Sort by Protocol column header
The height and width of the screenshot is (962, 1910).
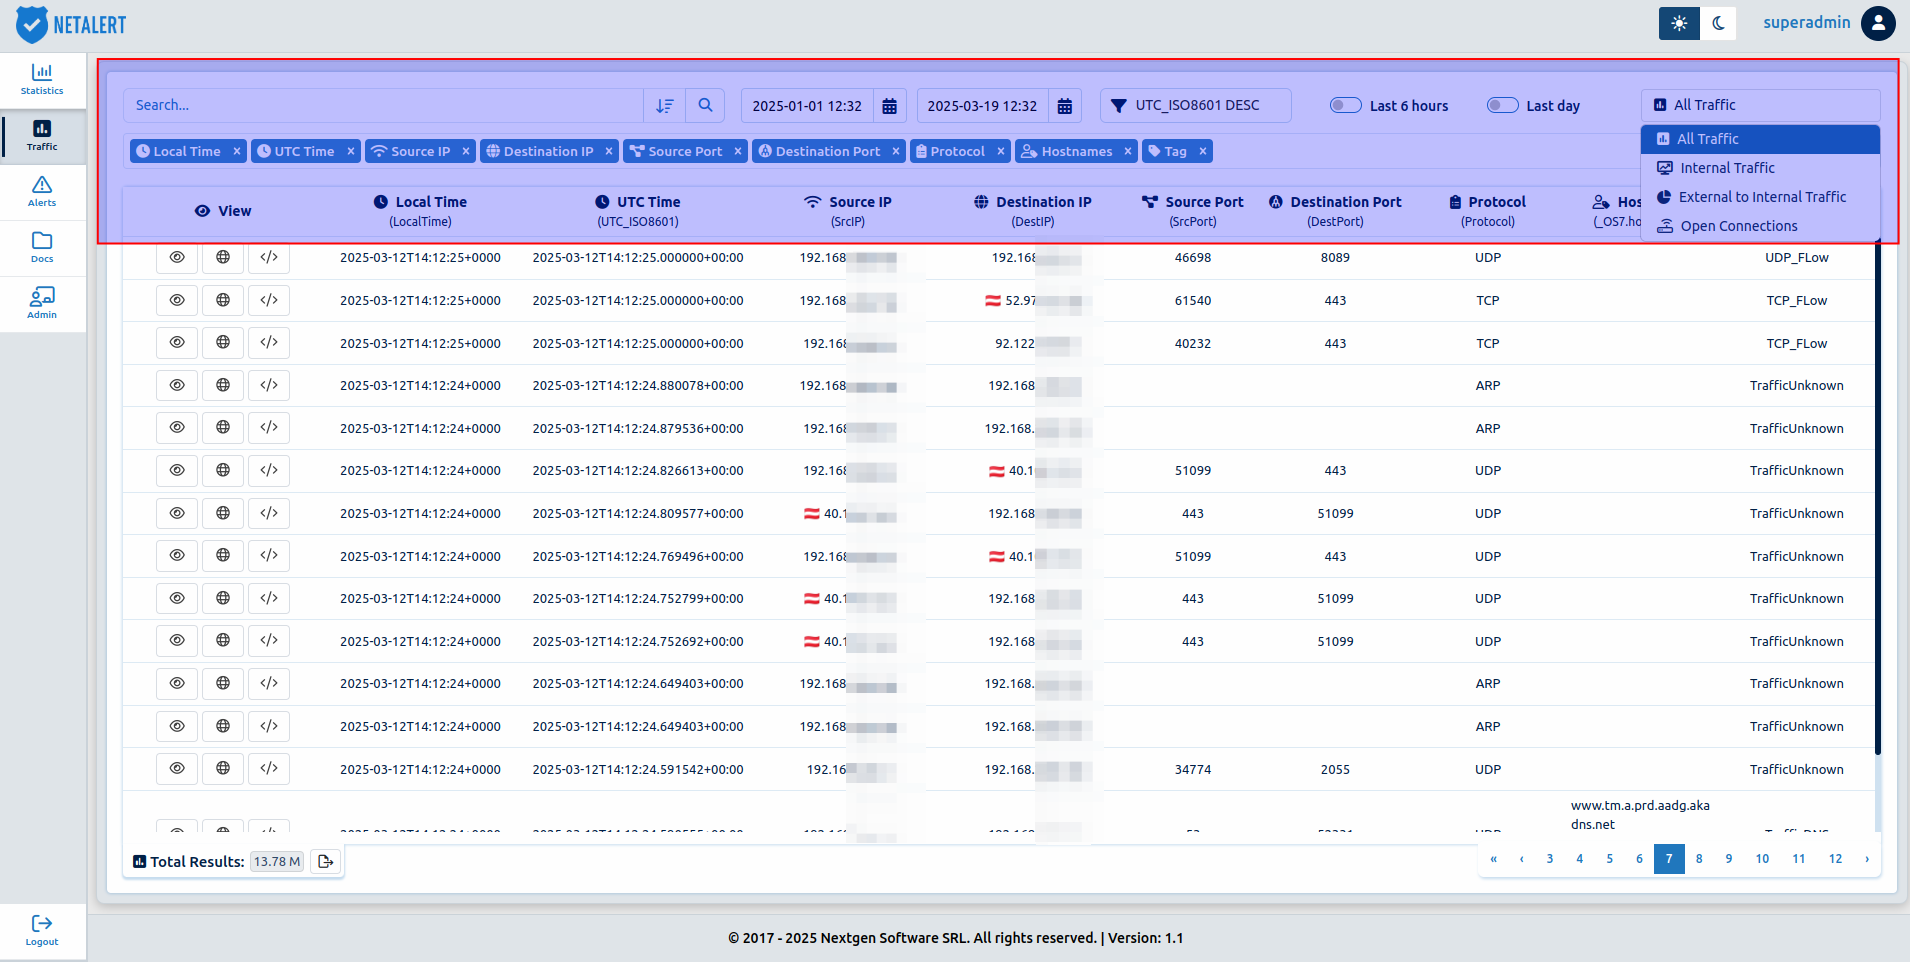pos(1488,211)
